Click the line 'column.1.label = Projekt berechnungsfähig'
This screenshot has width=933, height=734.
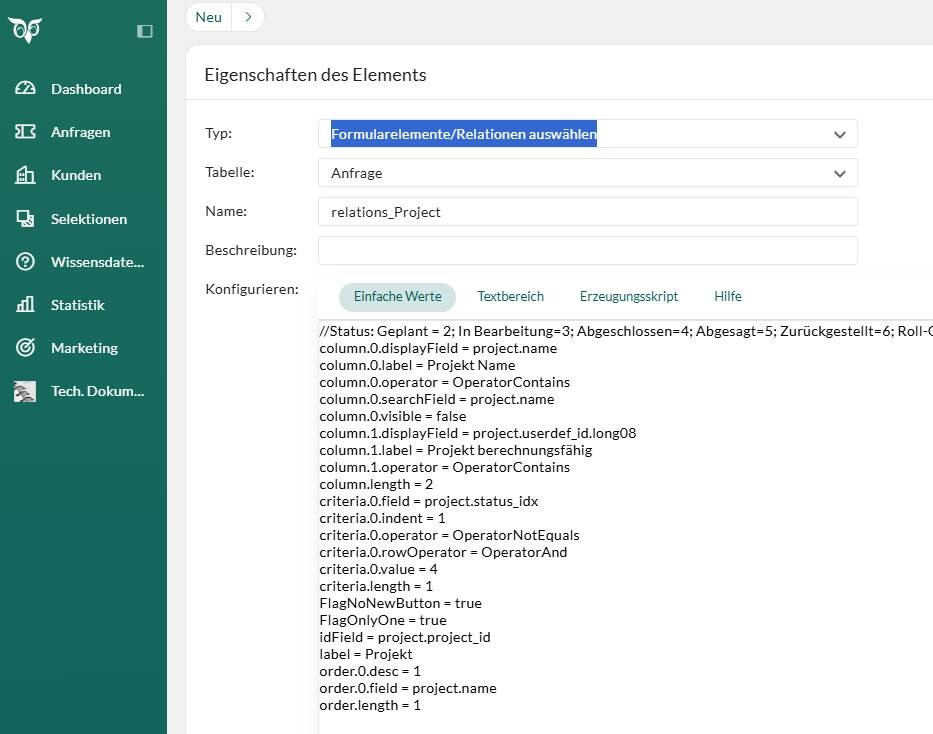456,450
